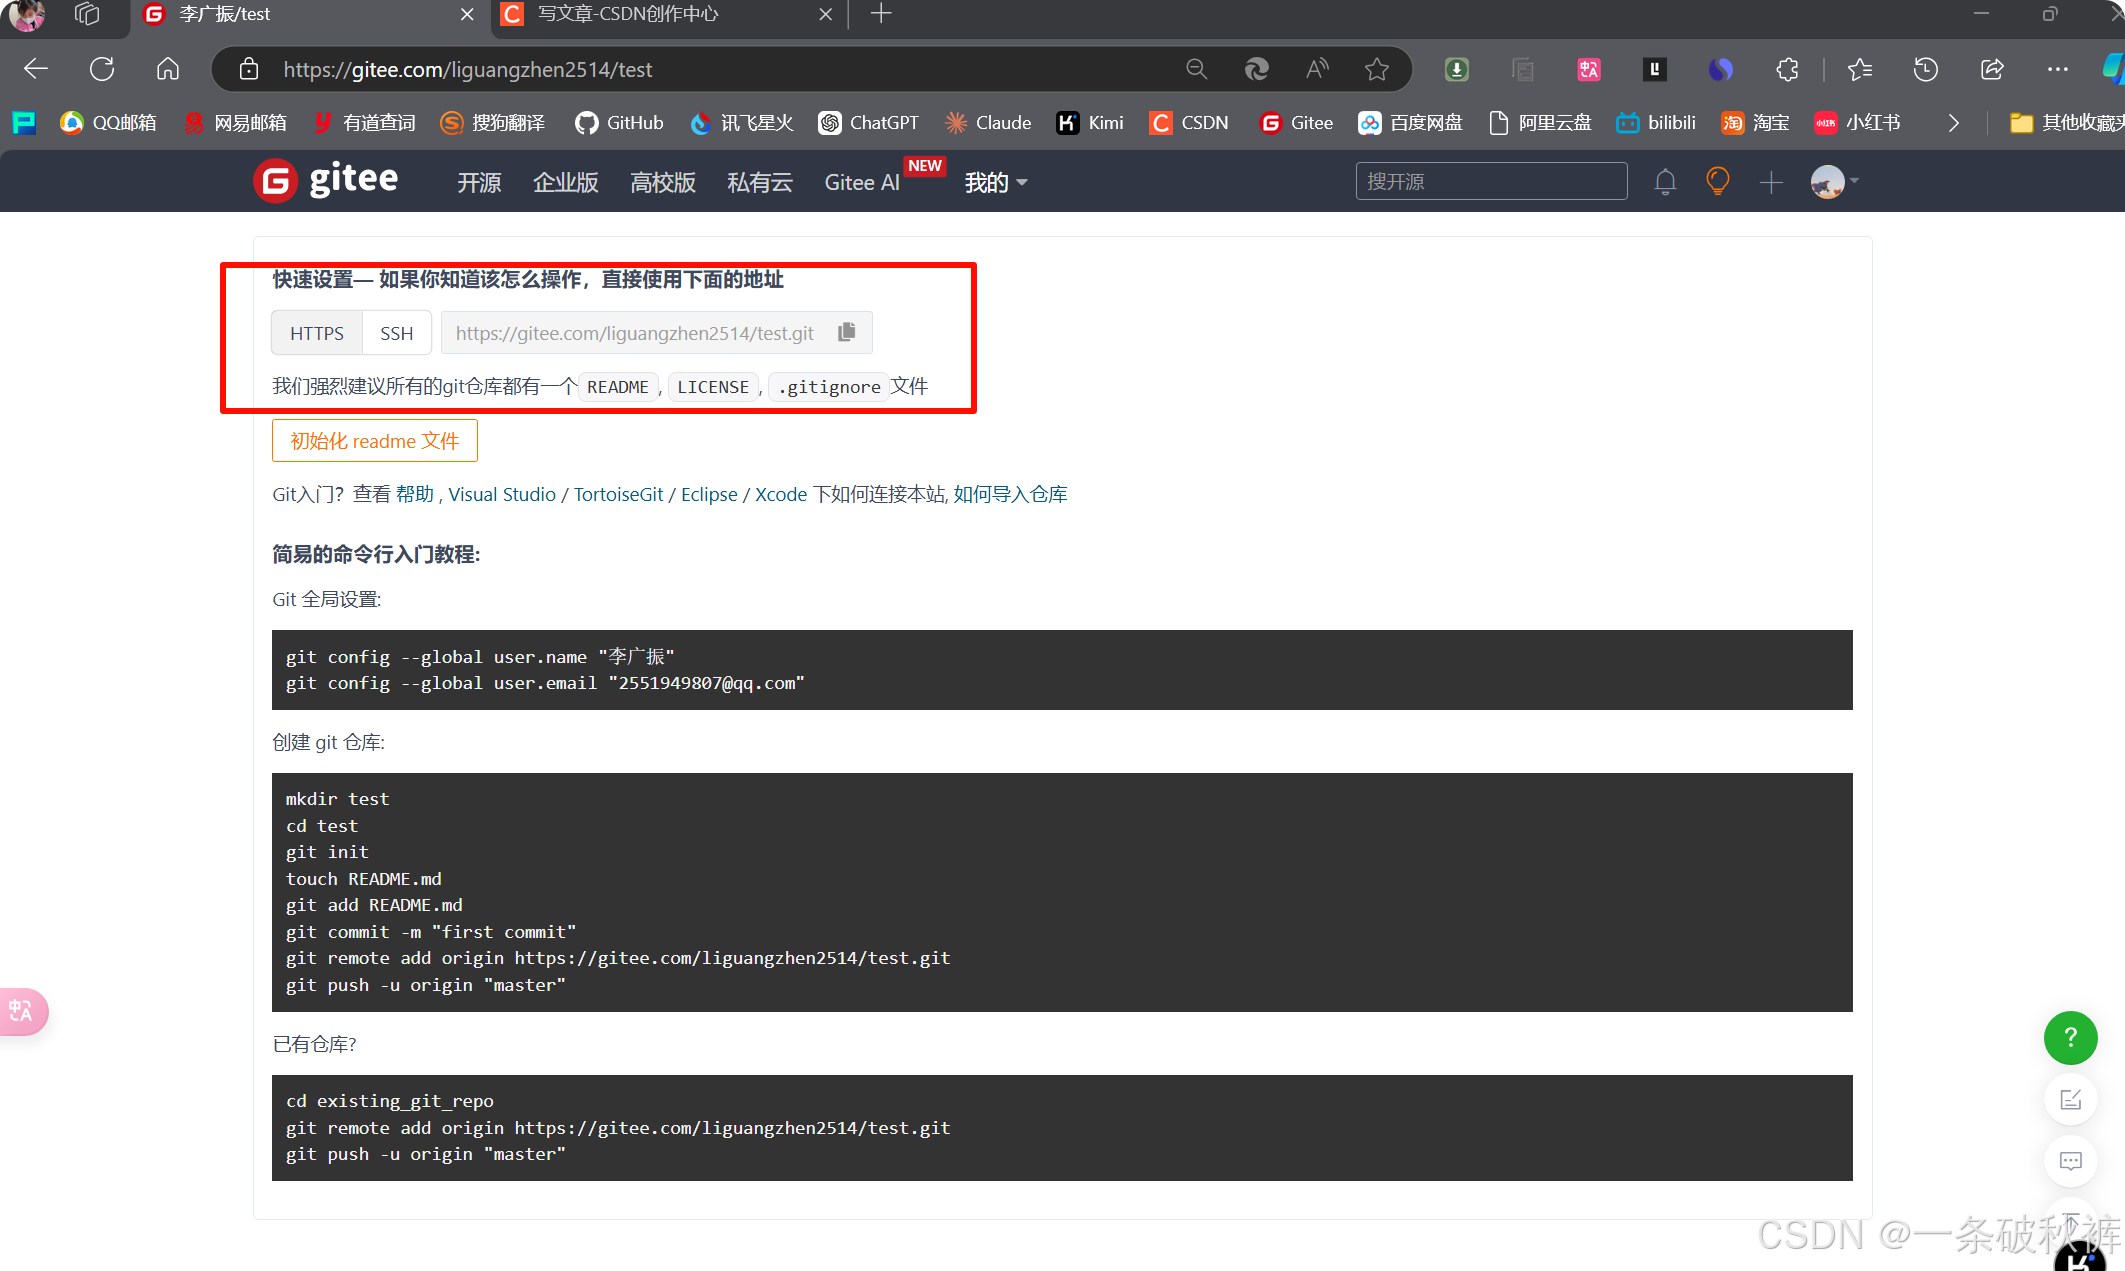
Task: Open Gitee notifications bell
Action: (x=1665, y=182)
